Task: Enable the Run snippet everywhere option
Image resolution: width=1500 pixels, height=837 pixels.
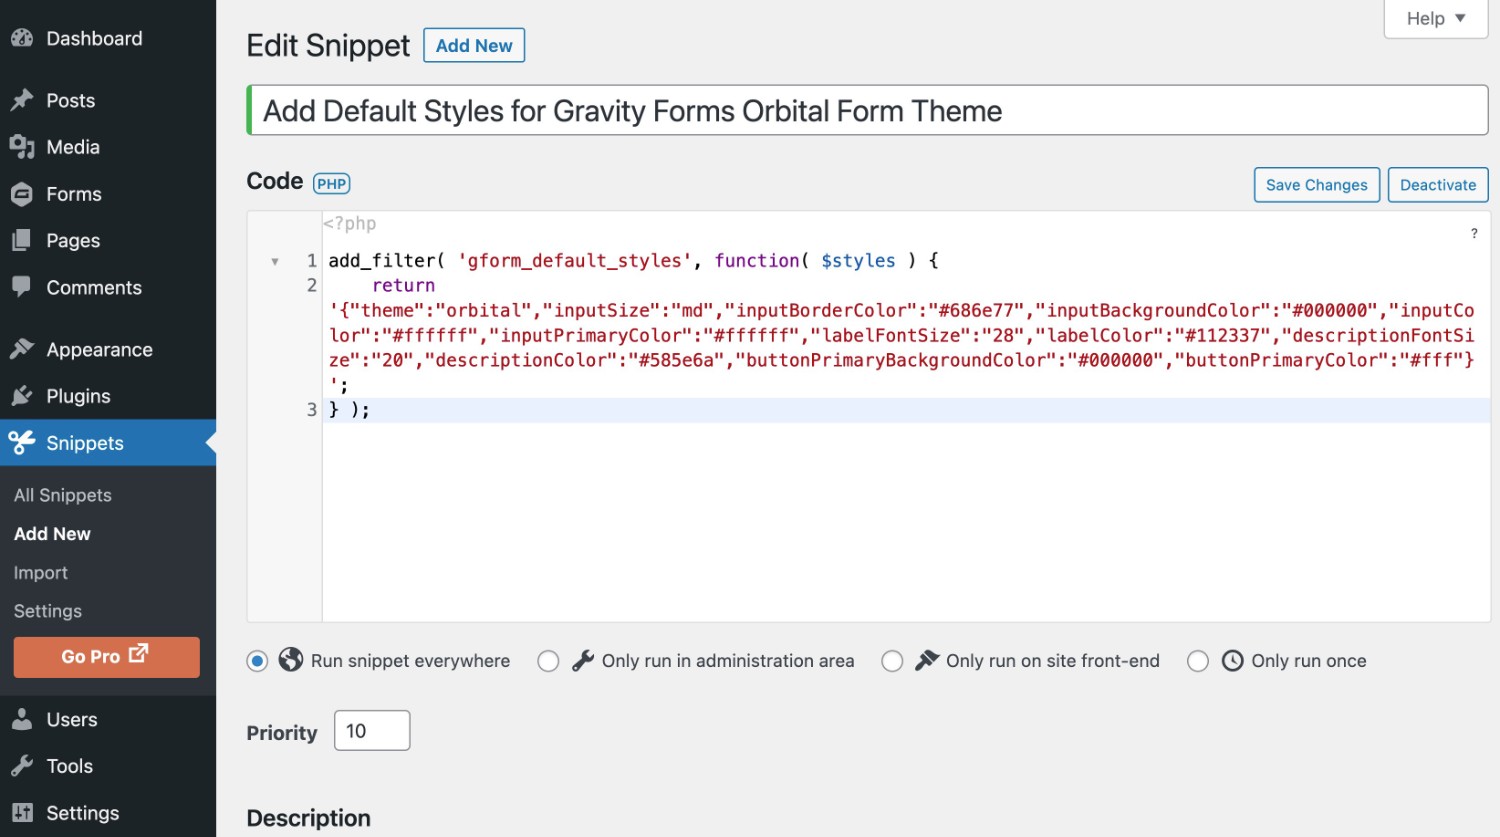Action: tap(257, 660)
